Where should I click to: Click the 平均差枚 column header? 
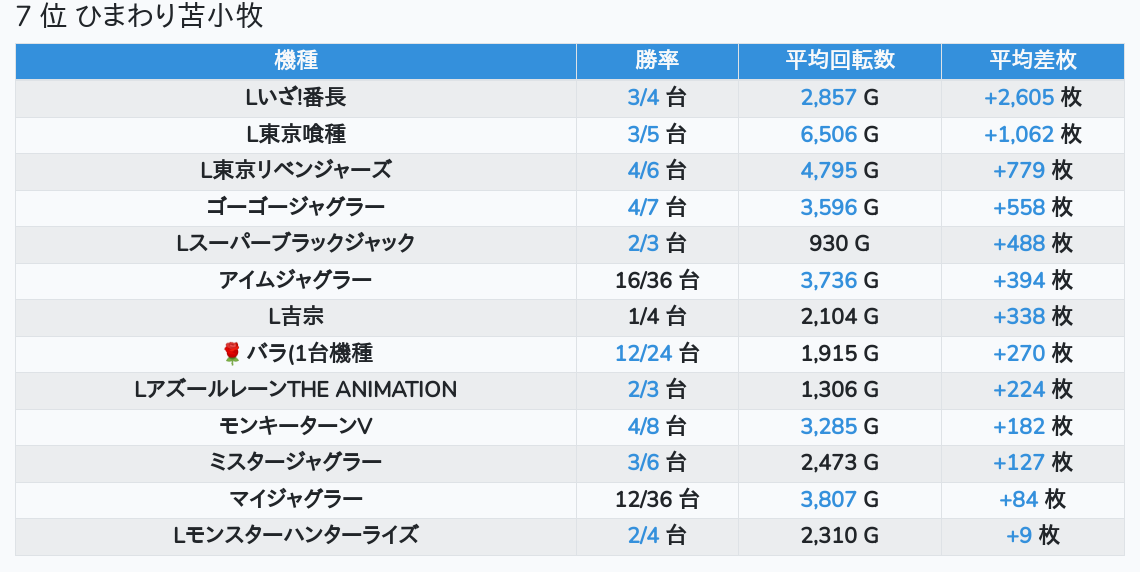point(1032,60)
